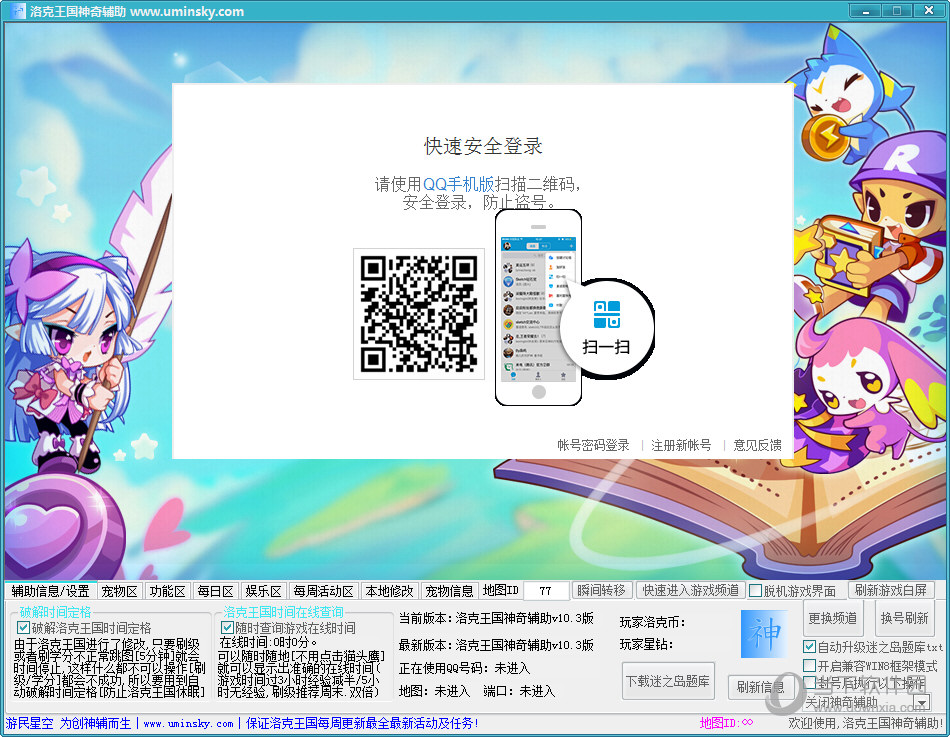The image size is (950, 737).
Task: Select the 本地修改 tab
Action: 388,591
